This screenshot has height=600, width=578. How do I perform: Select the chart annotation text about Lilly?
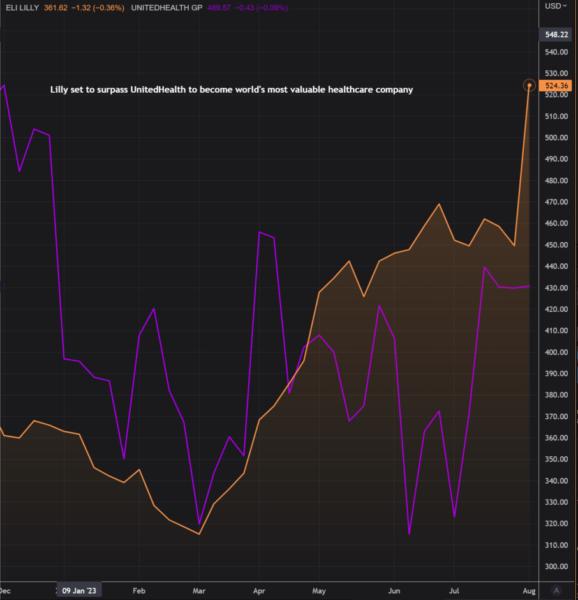(231, 90)
